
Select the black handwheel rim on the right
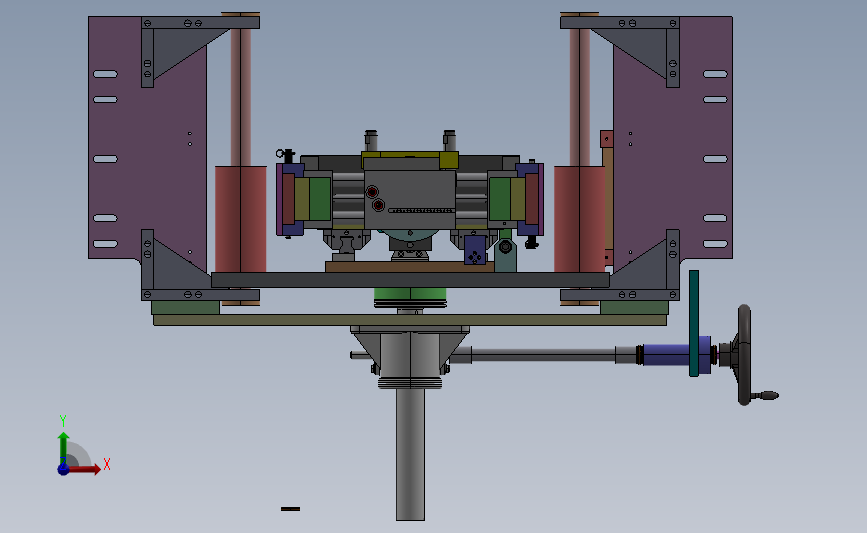(744, 355)
